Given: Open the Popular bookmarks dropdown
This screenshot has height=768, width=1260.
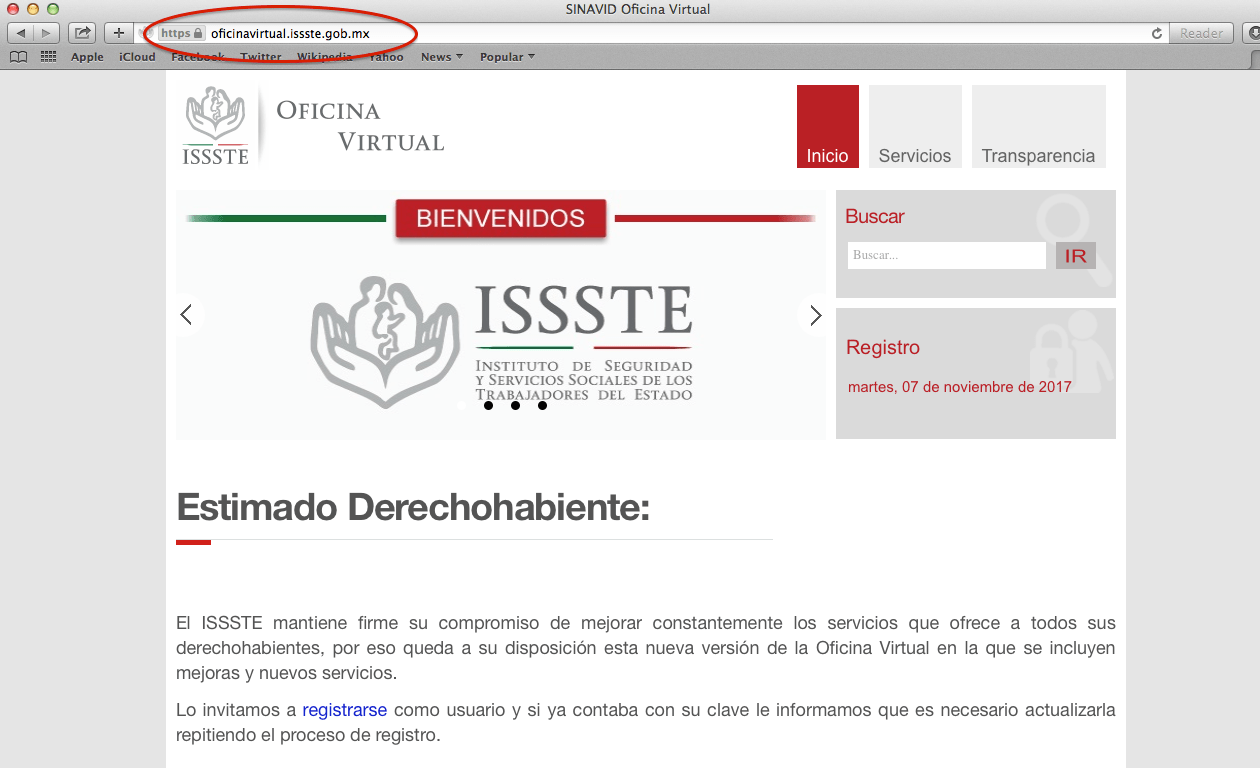Looking at the screenshot, I should point(507,57).
